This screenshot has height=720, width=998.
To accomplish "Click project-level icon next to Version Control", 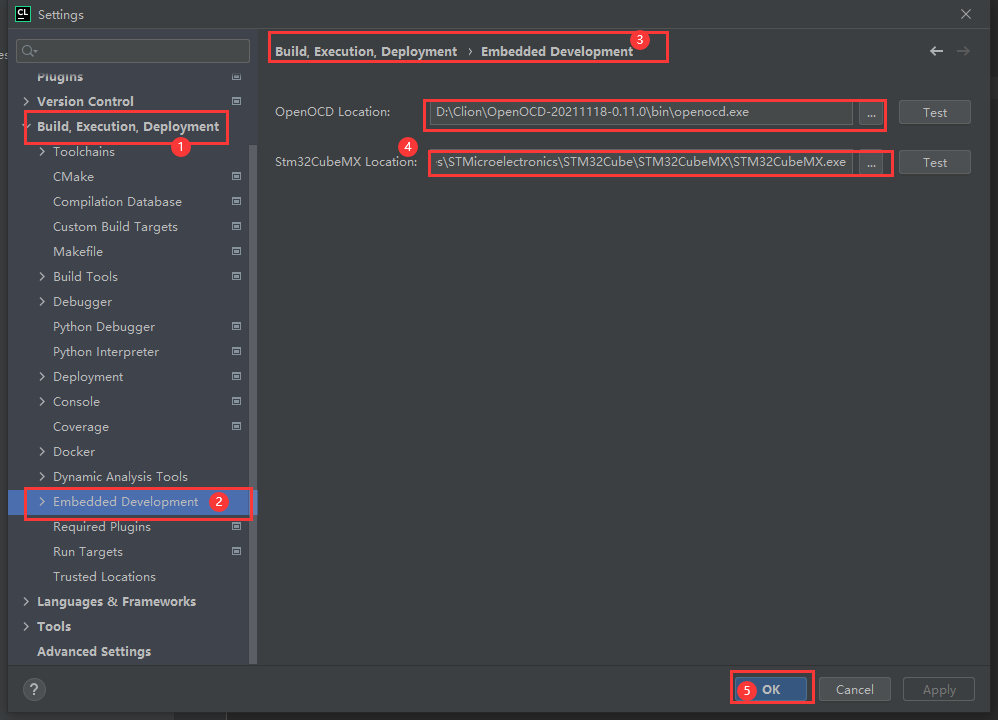I will pos(236,101).
